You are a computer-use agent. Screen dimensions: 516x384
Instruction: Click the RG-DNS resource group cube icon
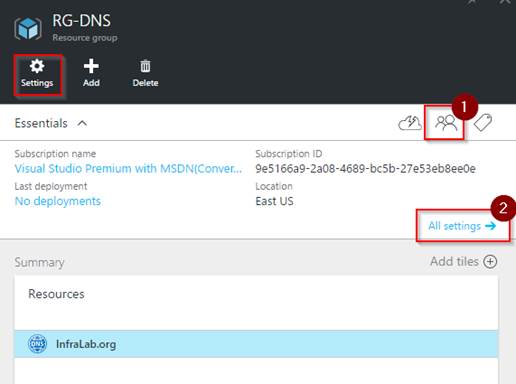[28, 29]
